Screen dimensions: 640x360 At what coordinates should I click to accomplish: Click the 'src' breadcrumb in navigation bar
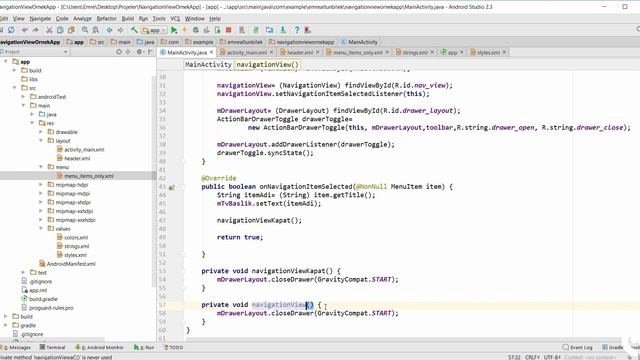tap(97, 42)
